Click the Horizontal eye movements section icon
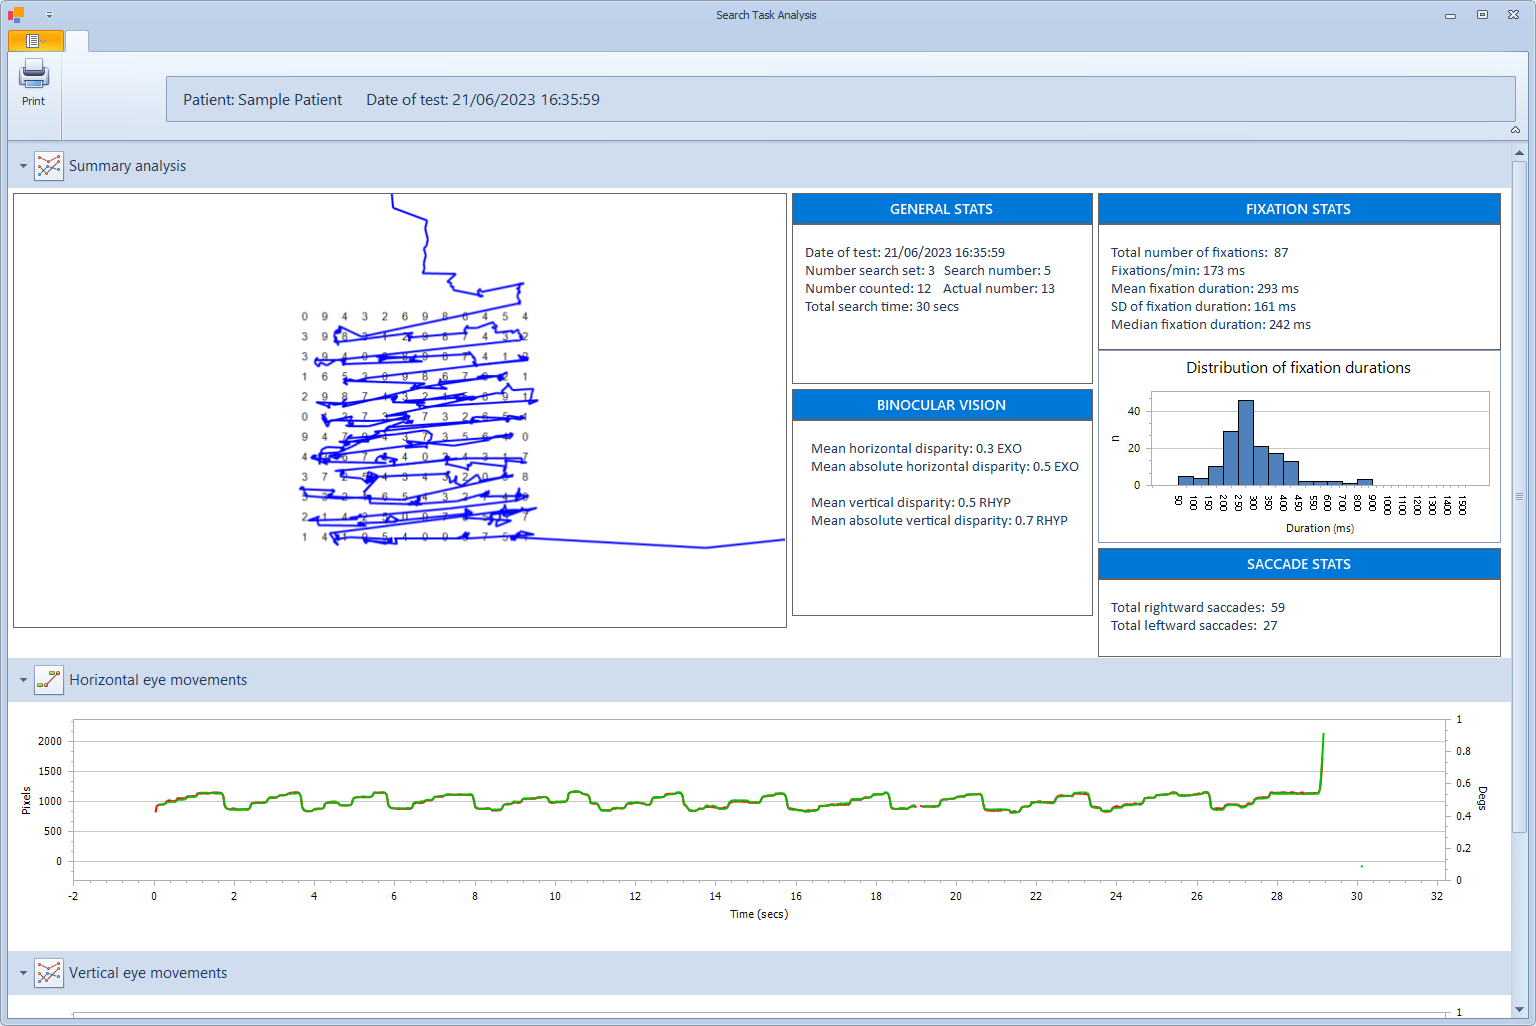This screenshot has height=1026, width=1536. point(48,680)
